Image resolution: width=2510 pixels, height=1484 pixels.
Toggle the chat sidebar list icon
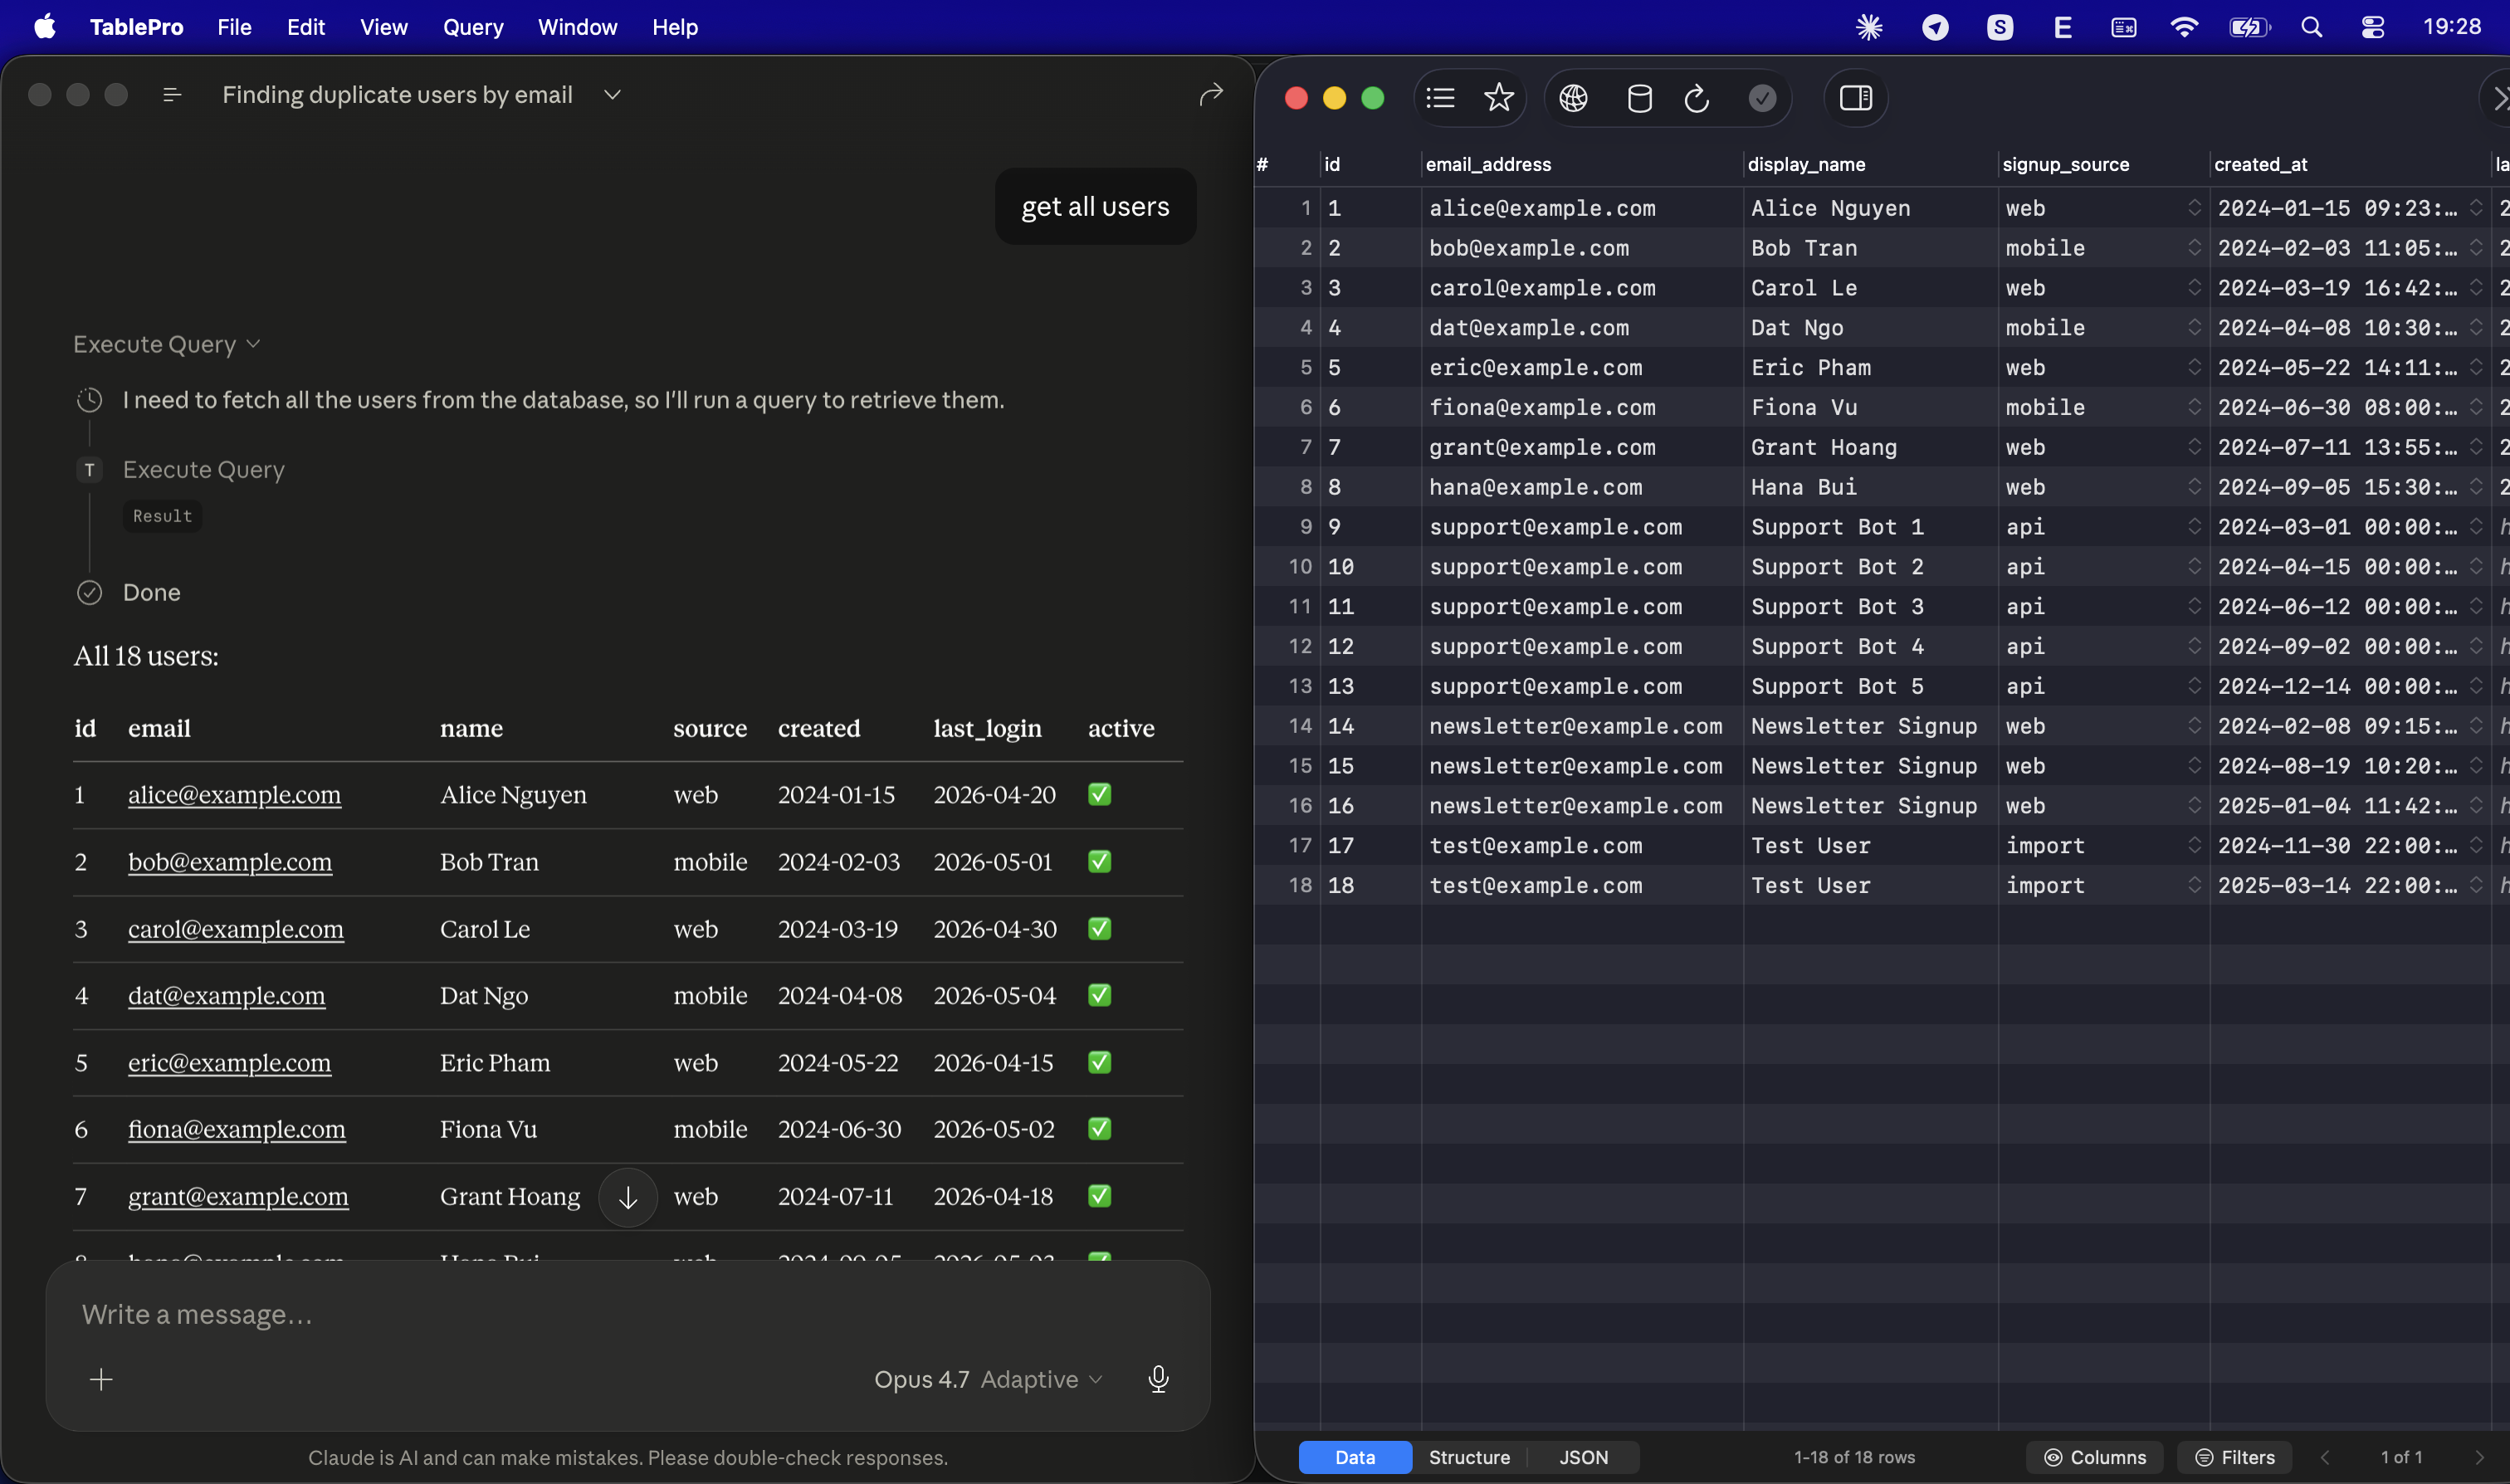click(172, 95)
